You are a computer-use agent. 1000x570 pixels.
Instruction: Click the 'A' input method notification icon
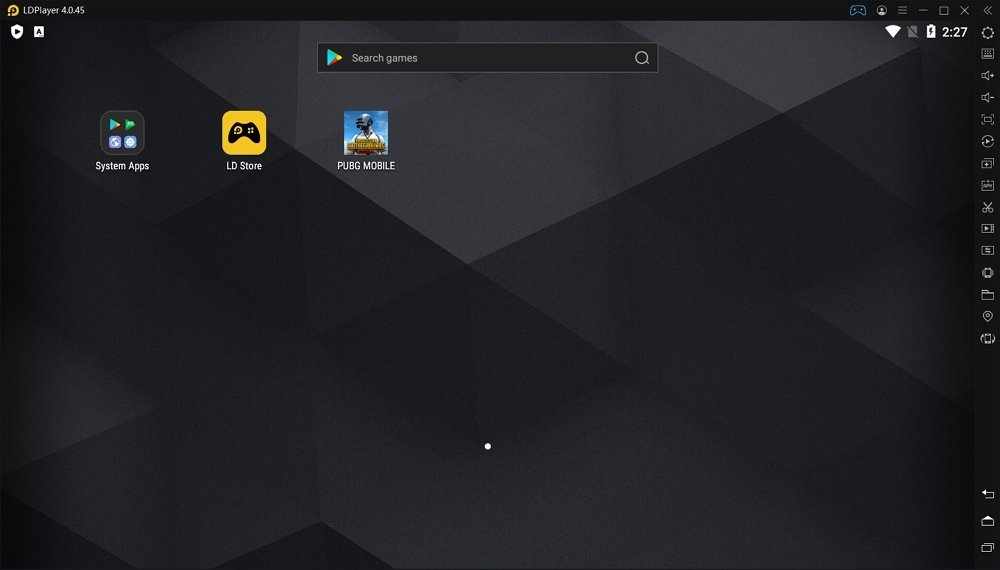coord(39,32)
